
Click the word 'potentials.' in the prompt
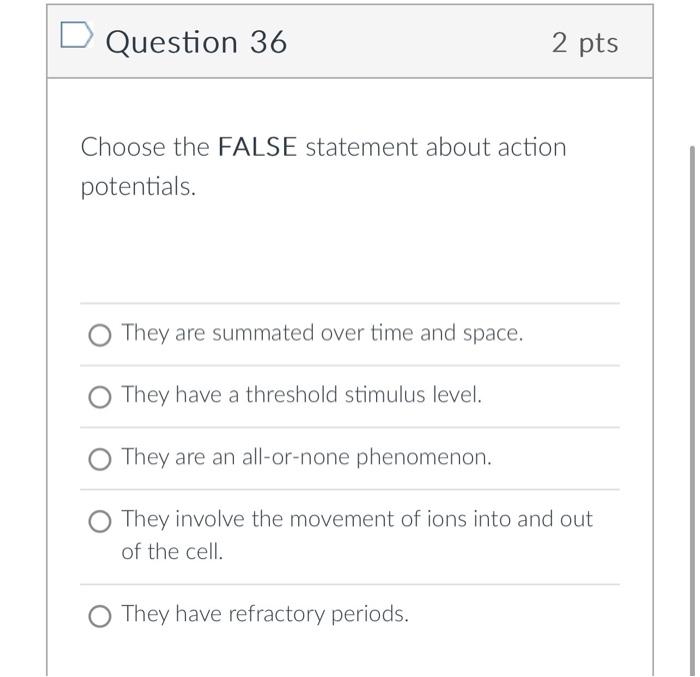[138, 188]
